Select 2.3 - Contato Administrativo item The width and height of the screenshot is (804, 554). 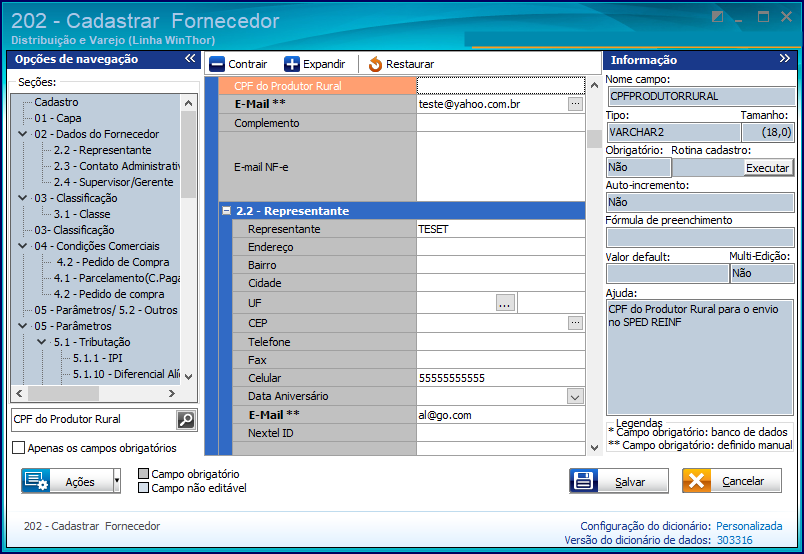[117, 166]
